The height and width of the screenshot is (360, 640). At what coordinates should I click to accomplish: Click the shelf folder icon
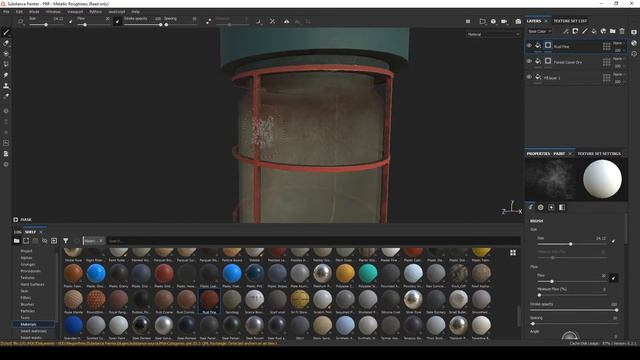click(16, 241)
